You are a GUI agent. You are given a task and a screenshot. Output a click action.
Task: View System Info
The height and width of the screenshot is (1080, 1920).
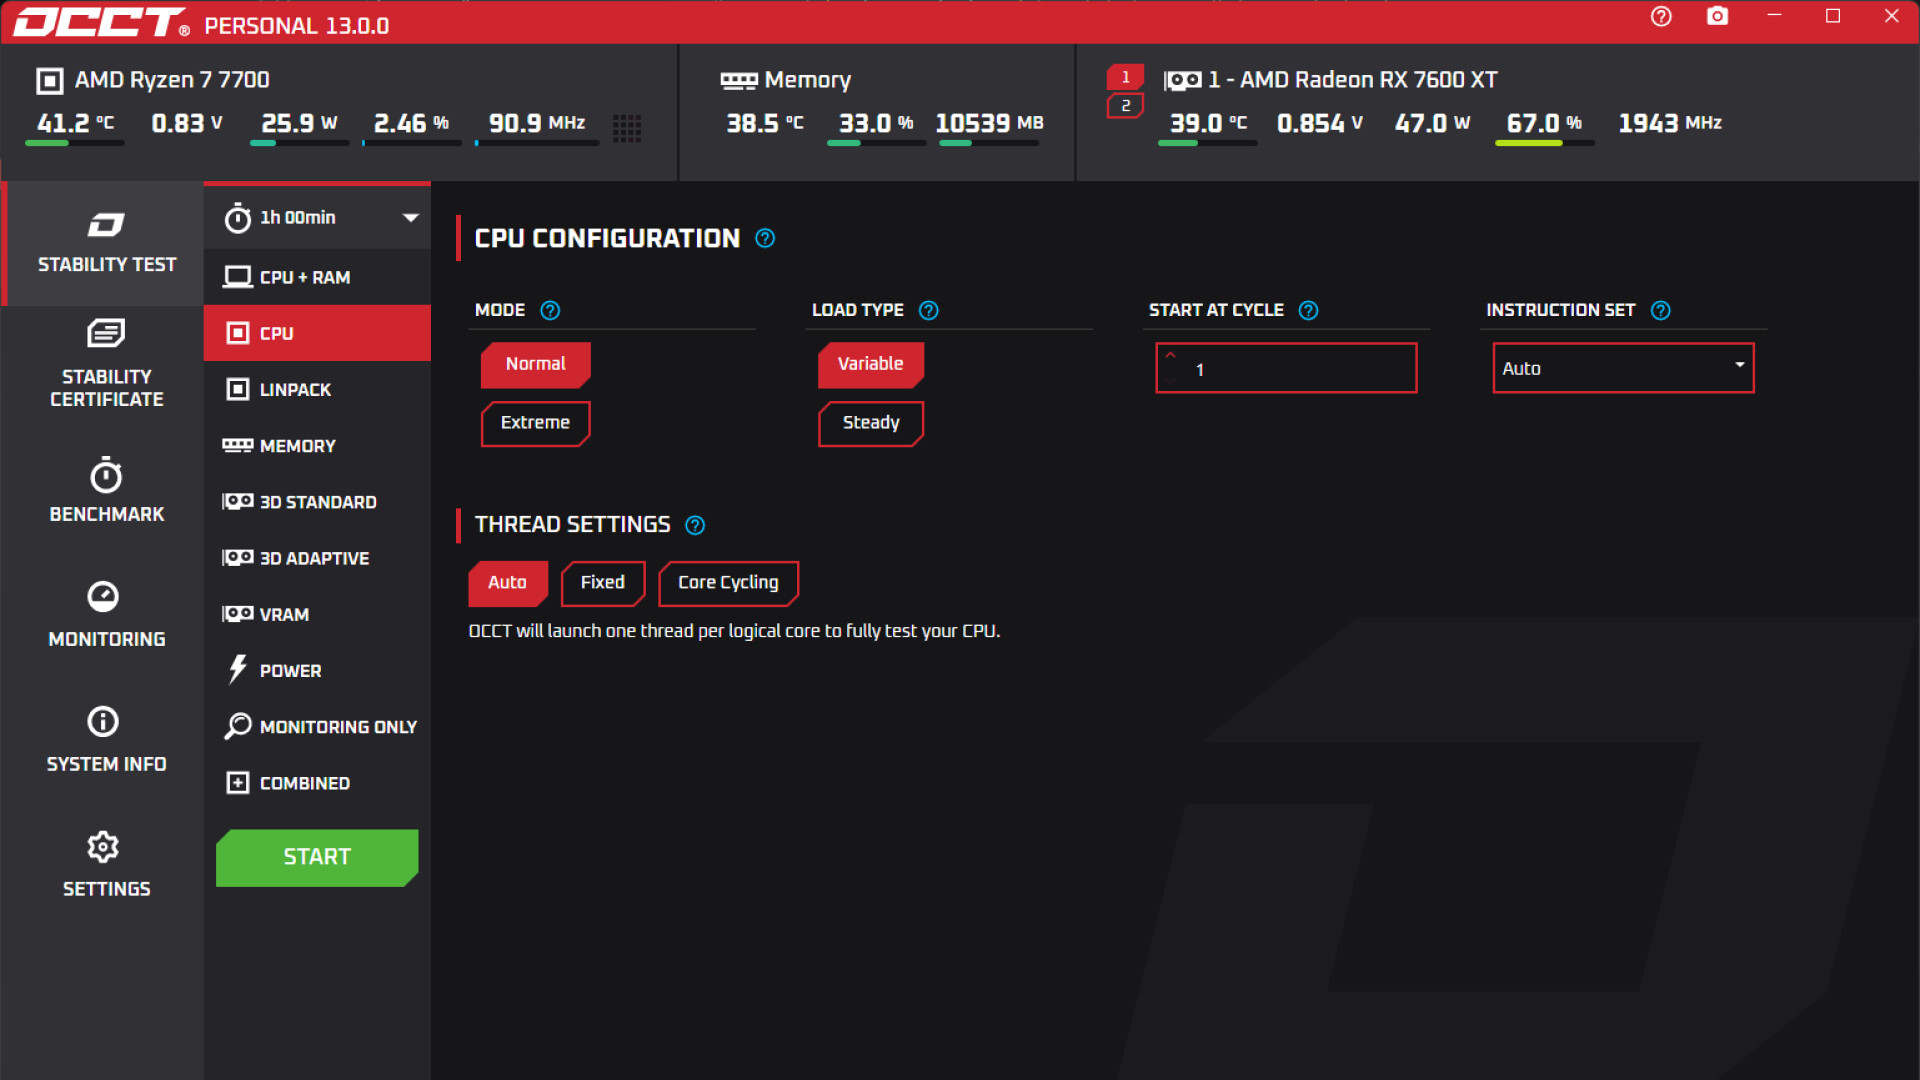click(105, 739)
